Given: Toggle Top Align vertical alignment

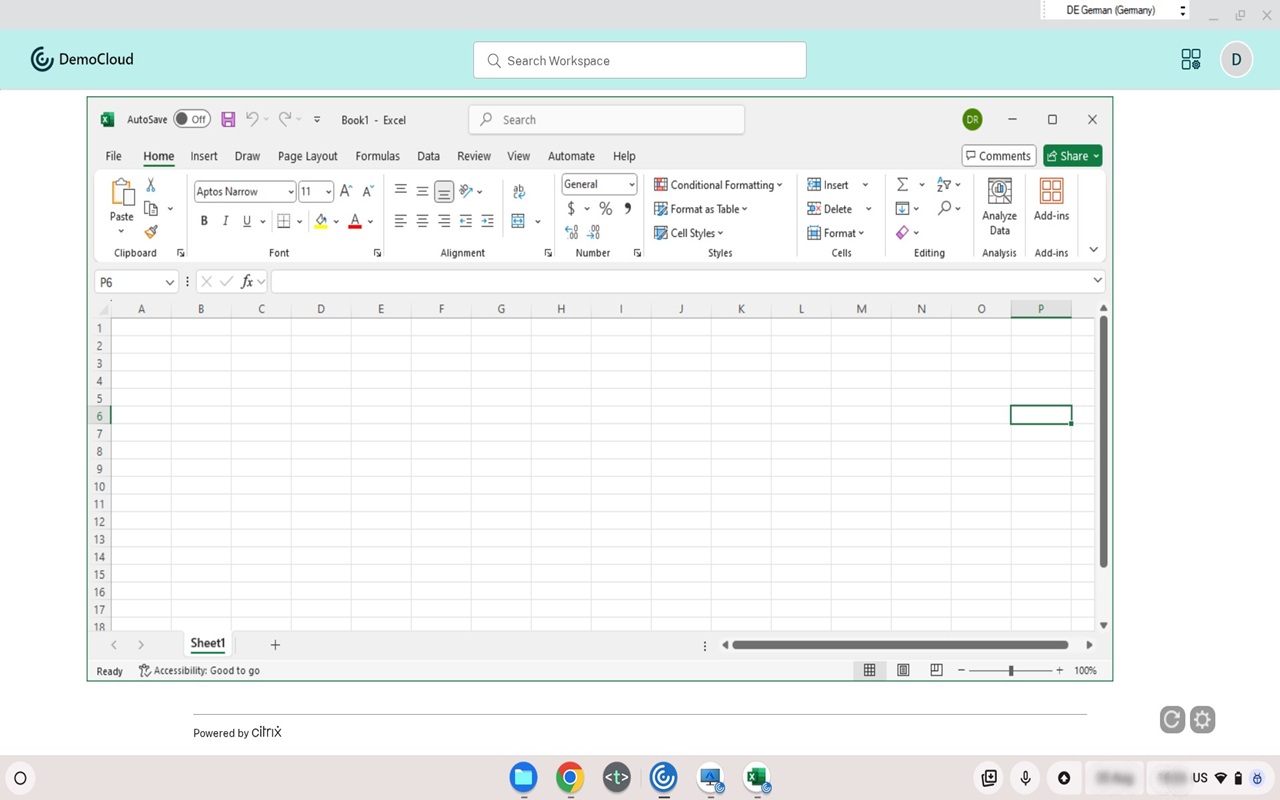Looking at the screenshot, I should (x=400, y=191).
